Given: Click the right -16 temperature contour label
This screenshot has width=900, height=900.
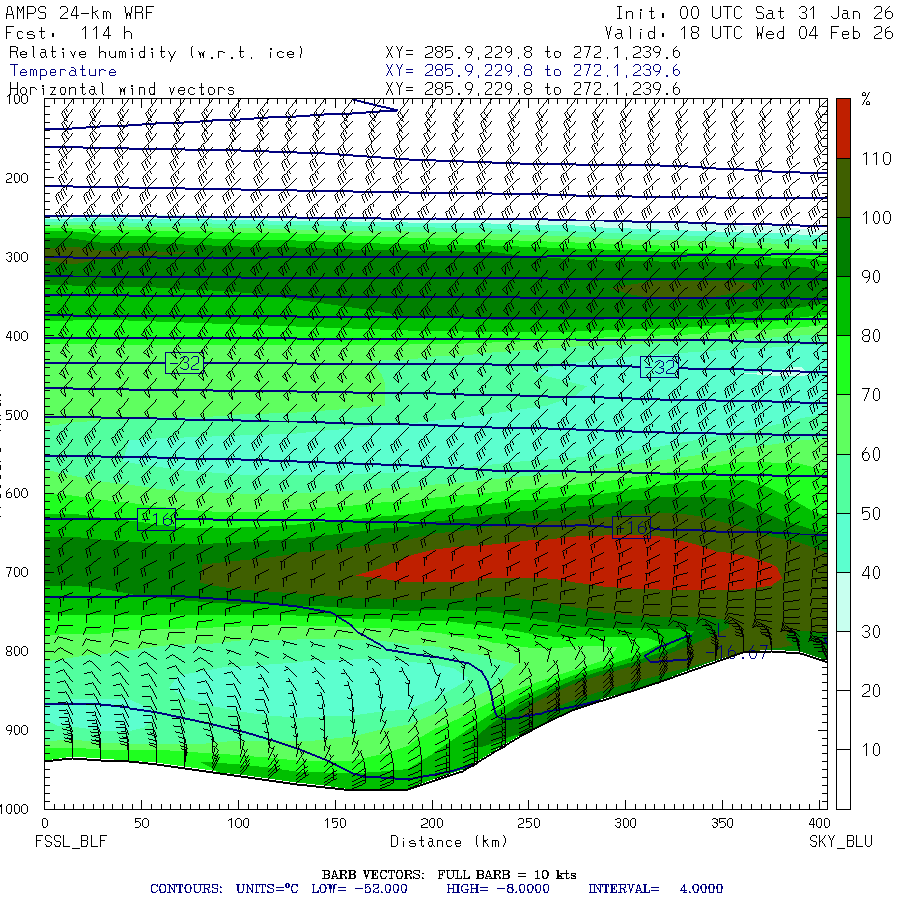Looking at the screenshot, I should 631,527.
